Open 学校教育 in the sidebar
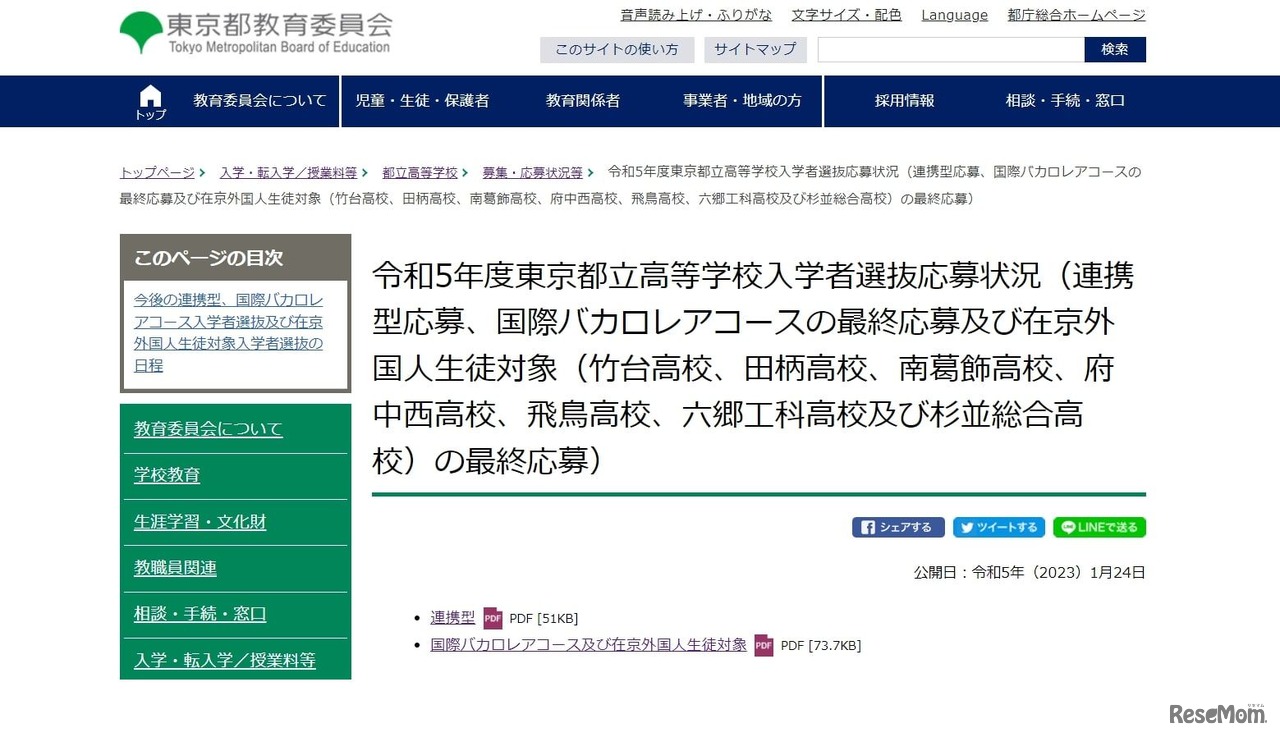1280x737 pixels. coord(167,475)
